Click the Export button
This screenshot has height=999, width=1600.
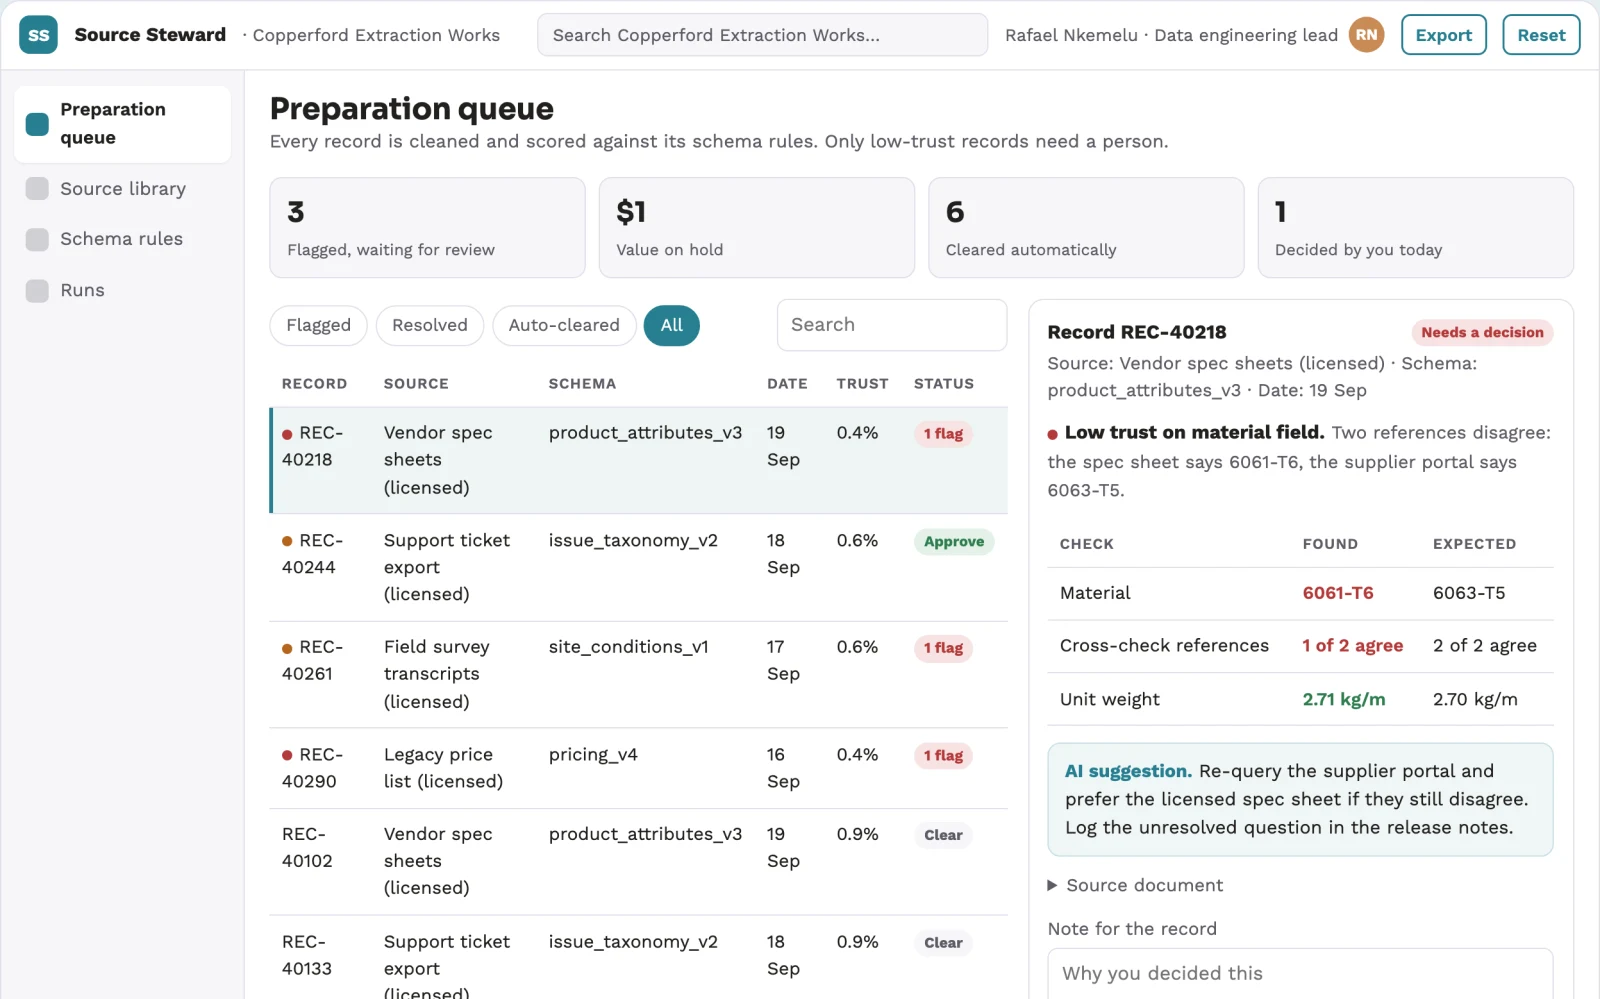tap(1443, 35)
